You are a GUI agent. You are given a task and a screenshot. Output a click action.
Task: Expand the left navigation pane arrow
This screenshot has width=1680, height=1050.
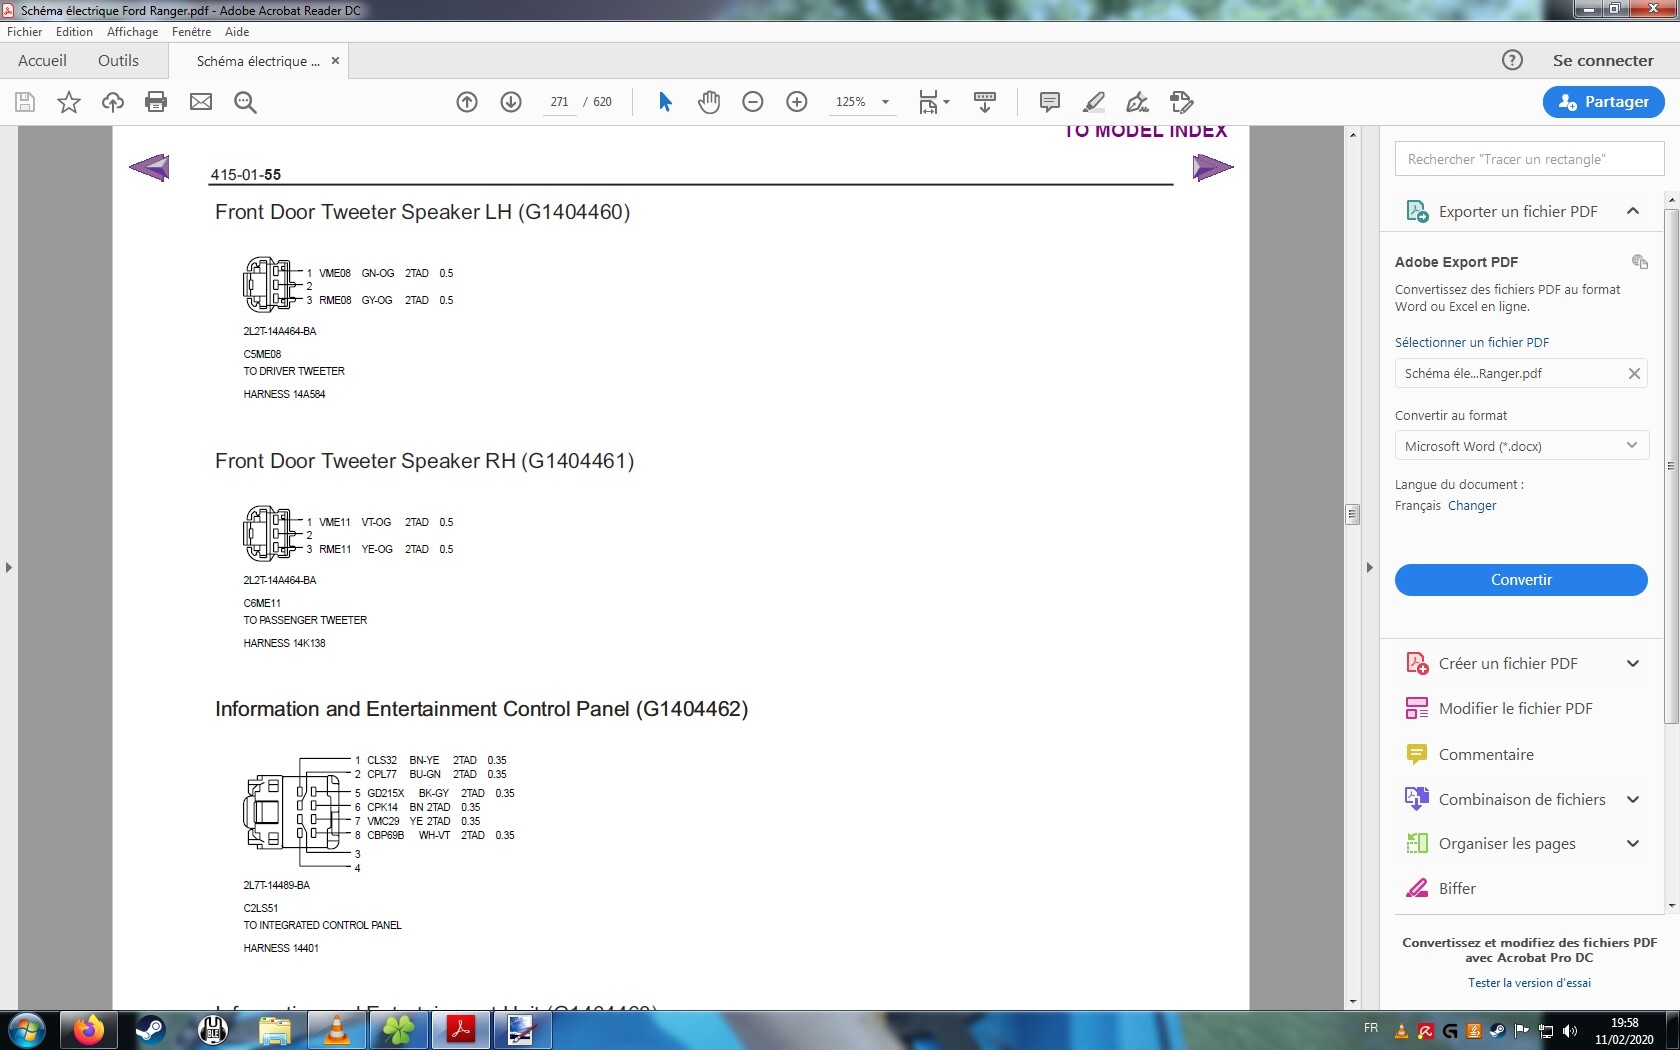coord(9,567)
